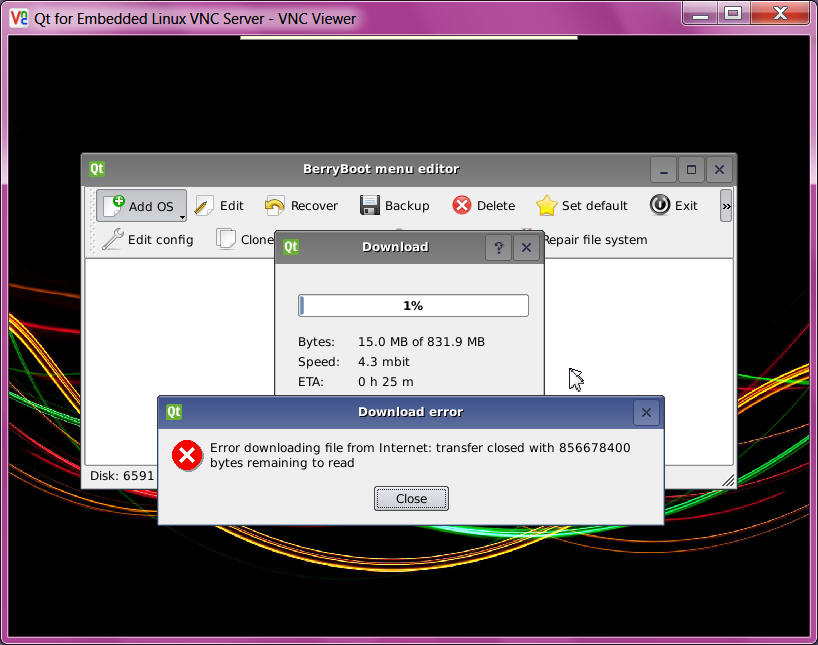Close the Download progress dialog
Image resolution: width=818 pixels, height=645 pixels.
pyautogui.click(x=526, y=248)
